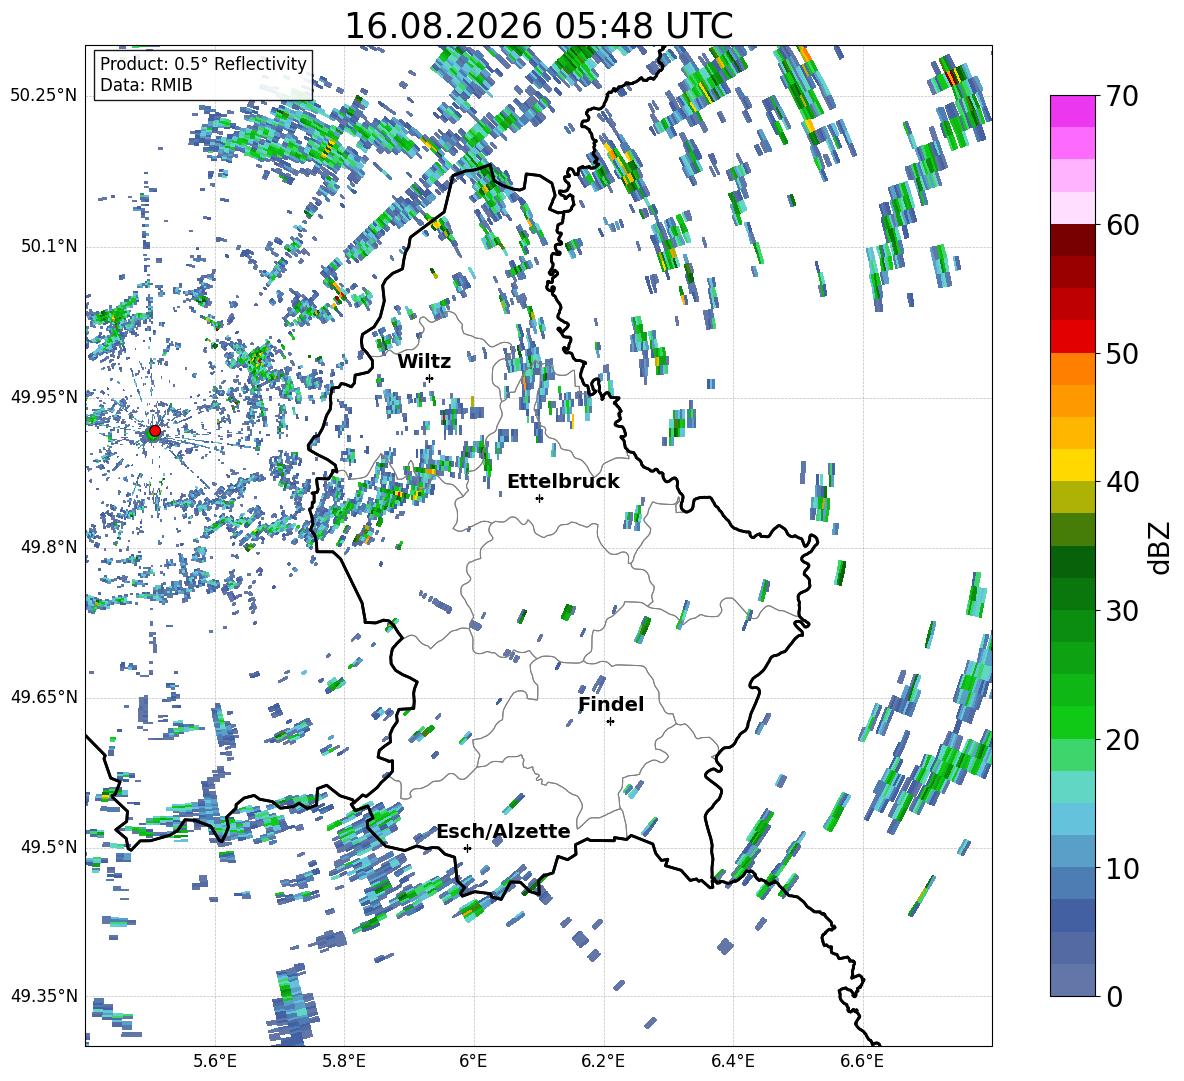Click the 6.2°E longitude tick label

tap(603, 1061)
